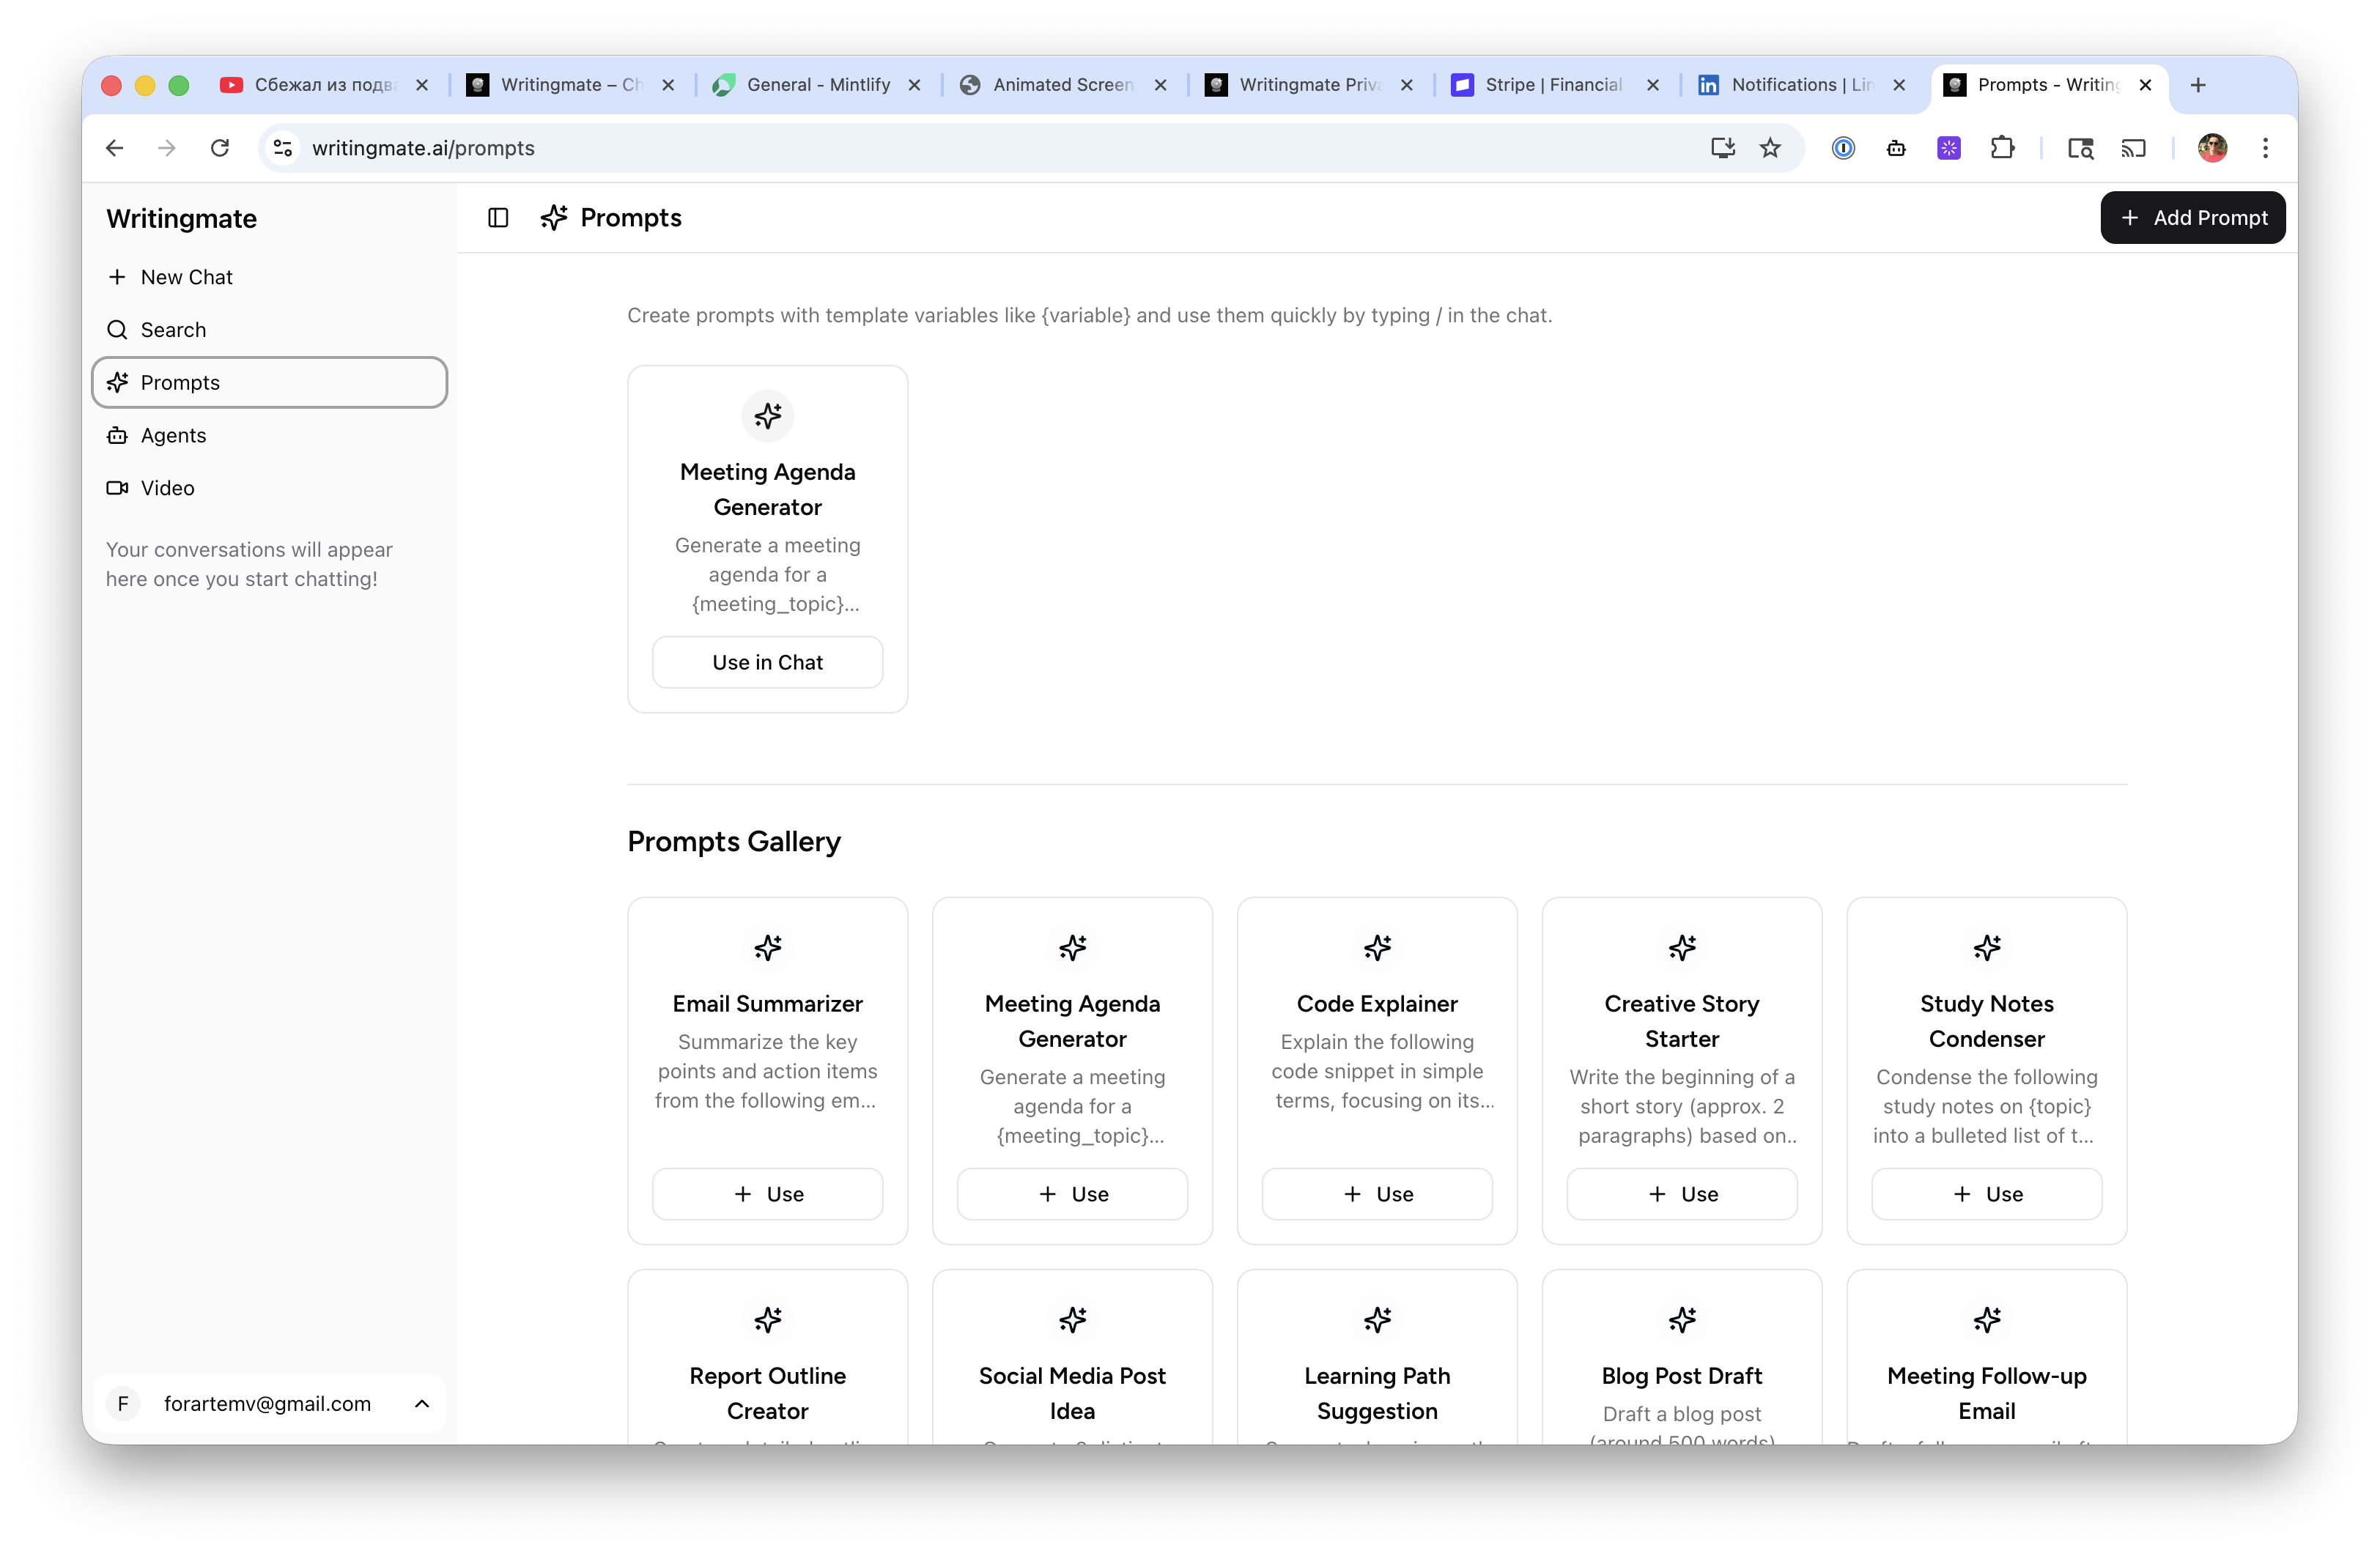Viewport: 2380px width, 1553px height.
Task: Open Video in the sidebar
Action: click(x=269, y=488)
